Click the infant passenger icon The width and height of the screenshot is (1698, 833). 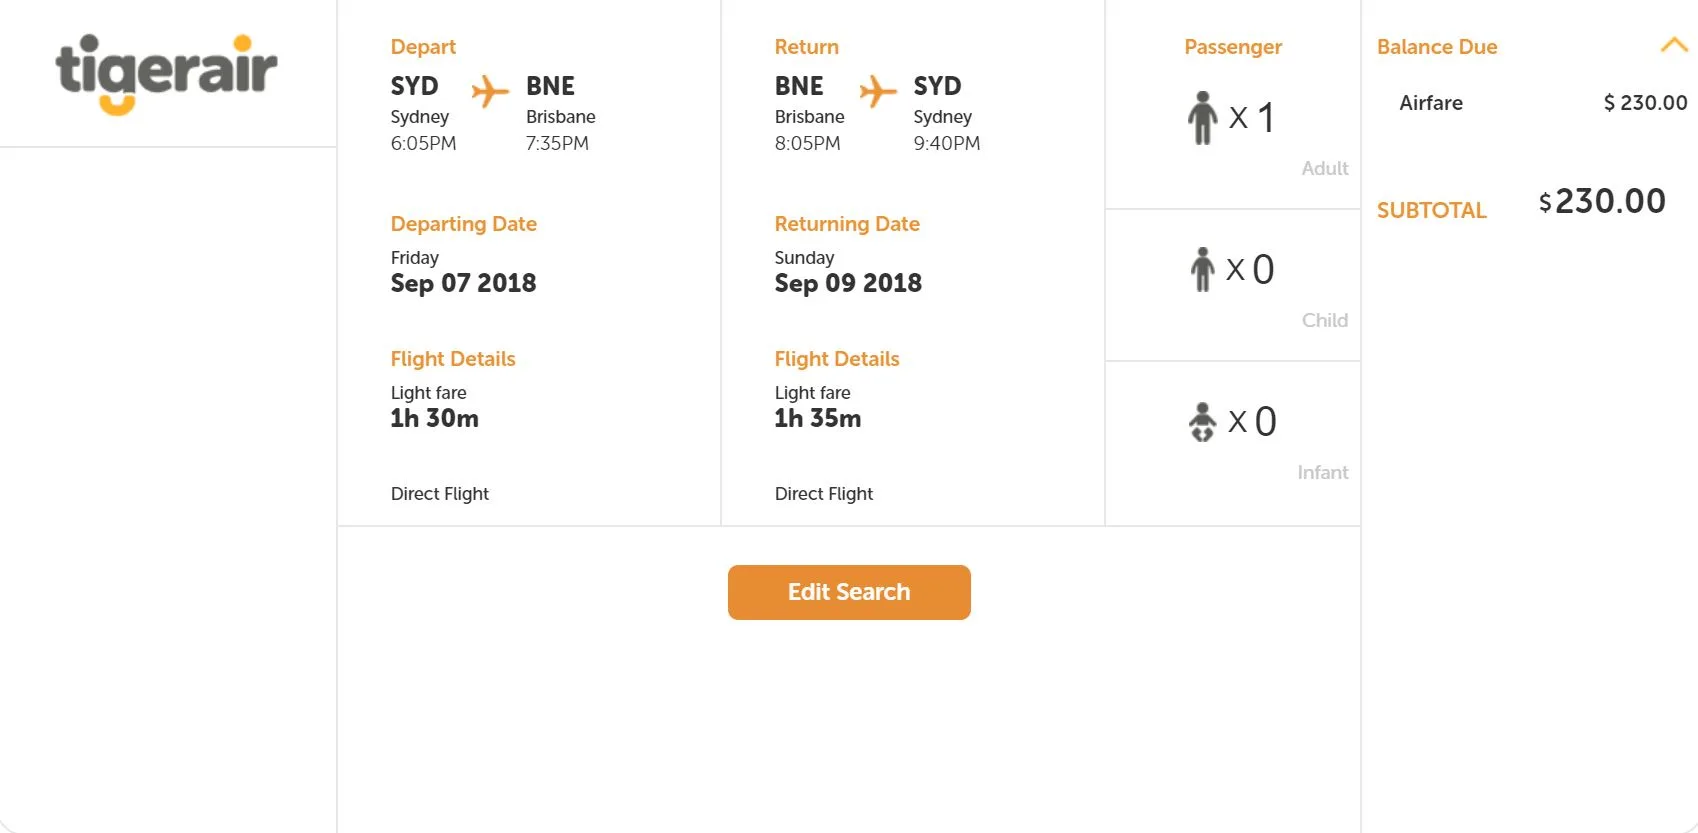(1202, 421)
